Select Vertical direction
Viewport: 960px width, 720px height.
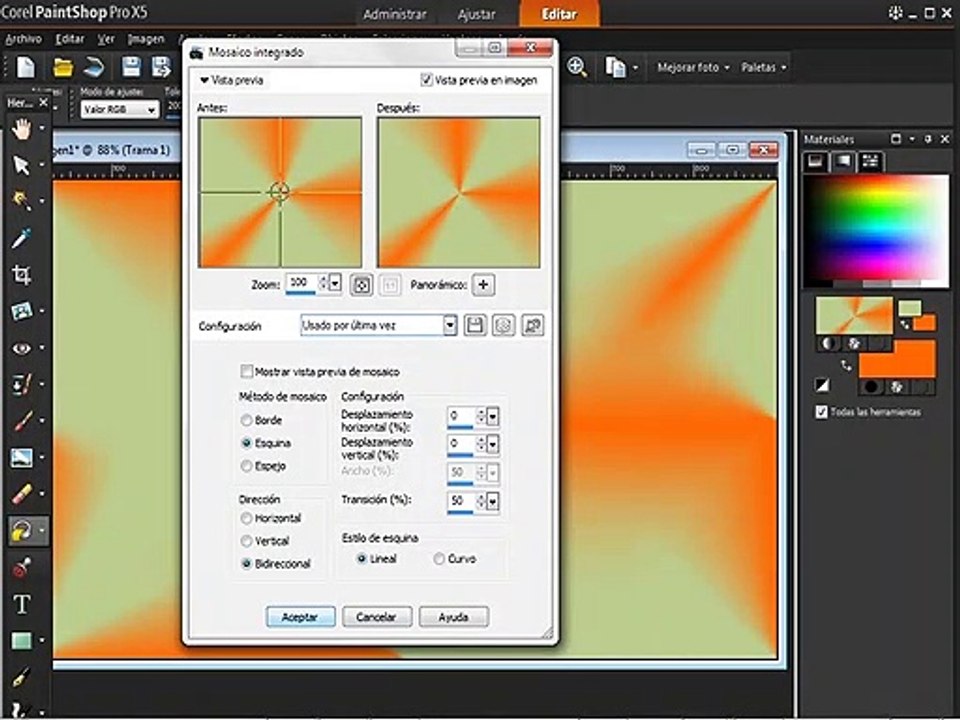point(246,541)
